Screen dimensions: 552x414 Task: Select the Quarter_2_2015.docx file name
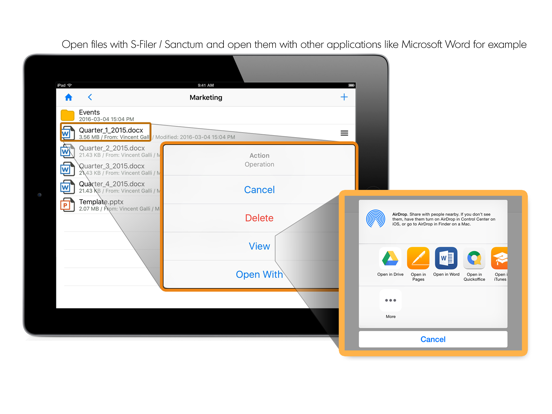pos(112,148)
